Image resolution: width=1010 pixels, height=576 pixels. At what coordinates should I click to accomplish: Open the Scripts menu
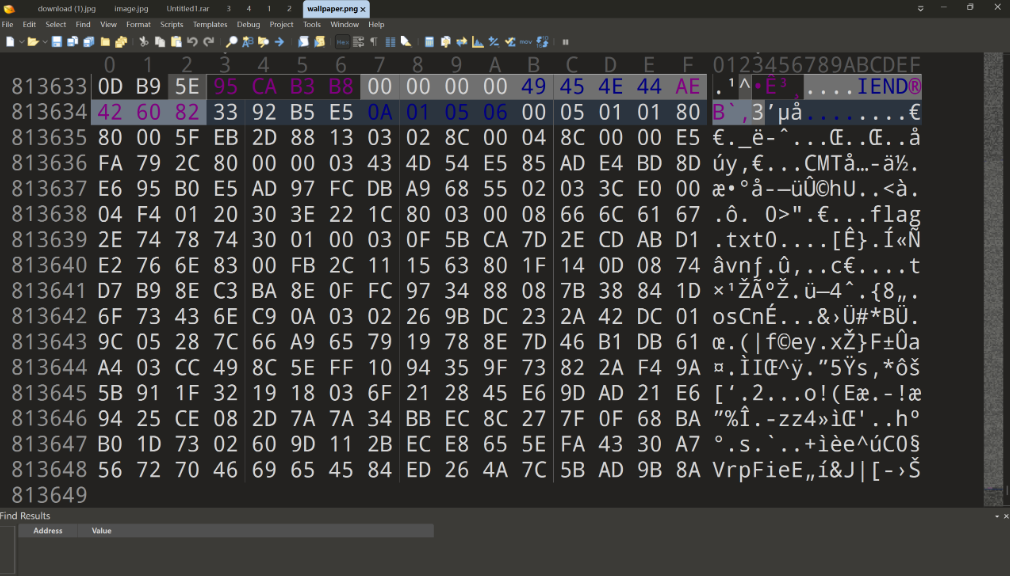(172, 24)
